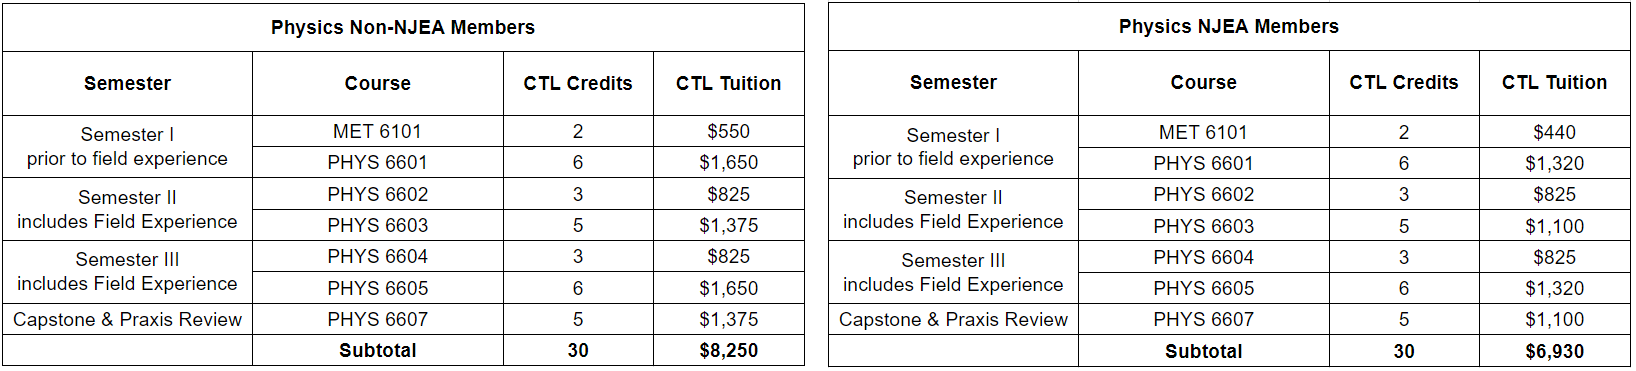Click the Physics Non-NJEA Members table title

pyautogui.click(x=403, y=27)
